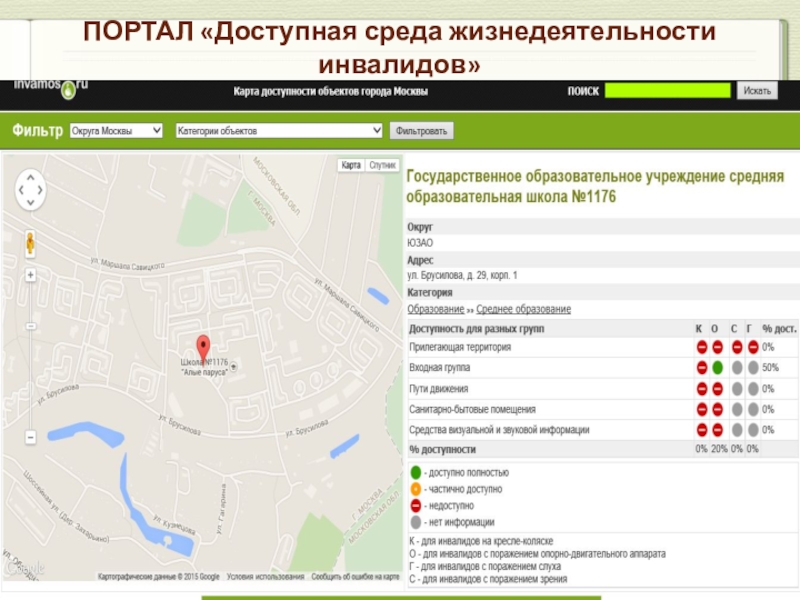Screen dimensions: 800x600
Task: Click the Среднее образование link
Action: (523, 309)
